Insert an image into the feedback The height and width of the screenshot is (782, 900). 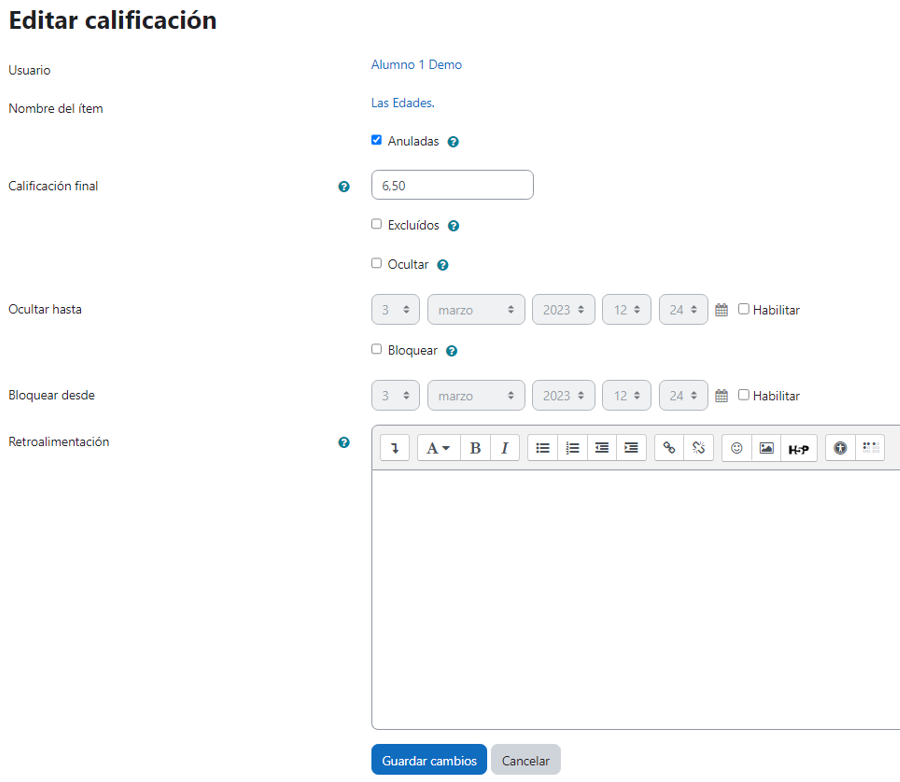(x=766, y=448)
